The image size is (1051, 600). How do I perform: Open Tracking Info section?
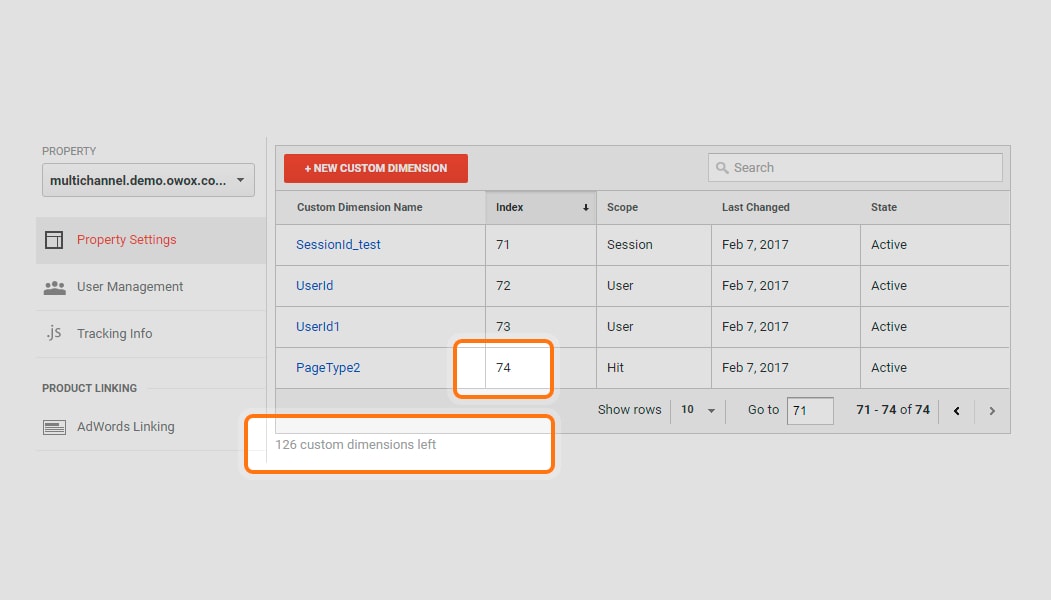pyautogui.click(x=114, y=334)
